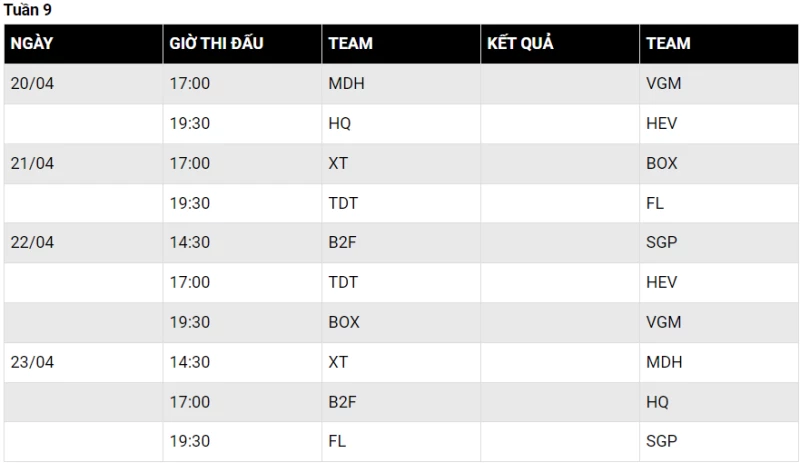
Task: Click VGM in the 20/04 17:00 match
Action: tap(663, 84)
